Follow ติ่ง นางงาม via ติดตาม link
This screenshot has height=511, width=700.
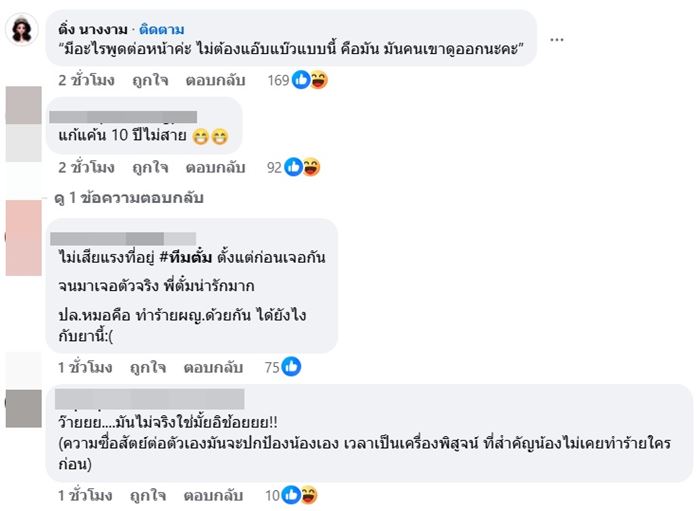164,29
